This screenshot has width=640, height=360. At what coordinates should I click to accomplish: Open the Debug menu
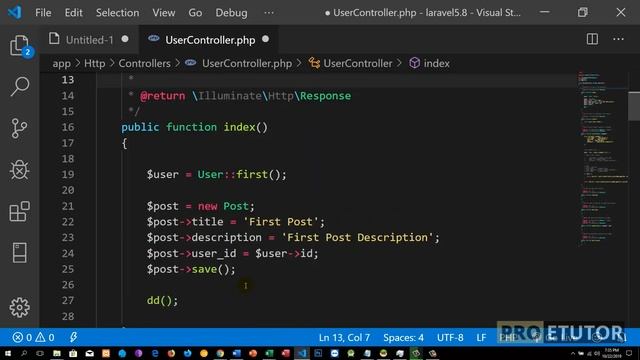click(x=231, y=13)
